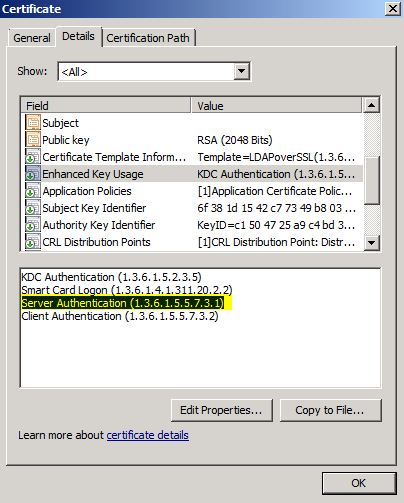Click the Enhanced Key Usage extension icon
The height and width of the screenshot is (503, 404).
tap(33, 174)
